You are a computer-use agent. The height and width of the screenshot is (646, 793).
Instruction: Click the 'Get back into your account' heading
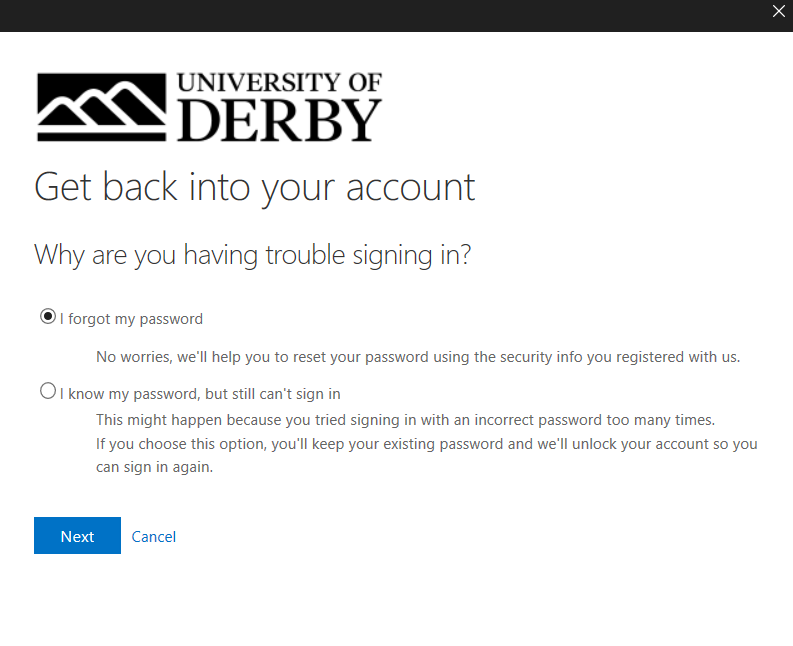point(254,188)
